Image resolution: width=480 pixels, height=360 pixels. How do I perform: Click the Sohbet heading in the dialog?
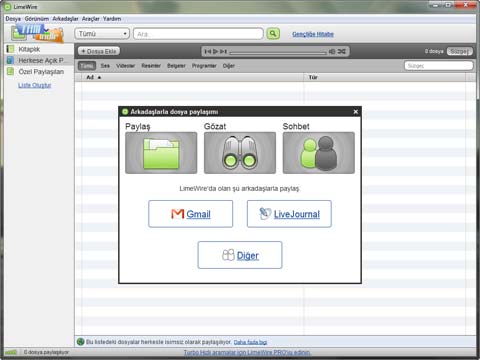296,126
